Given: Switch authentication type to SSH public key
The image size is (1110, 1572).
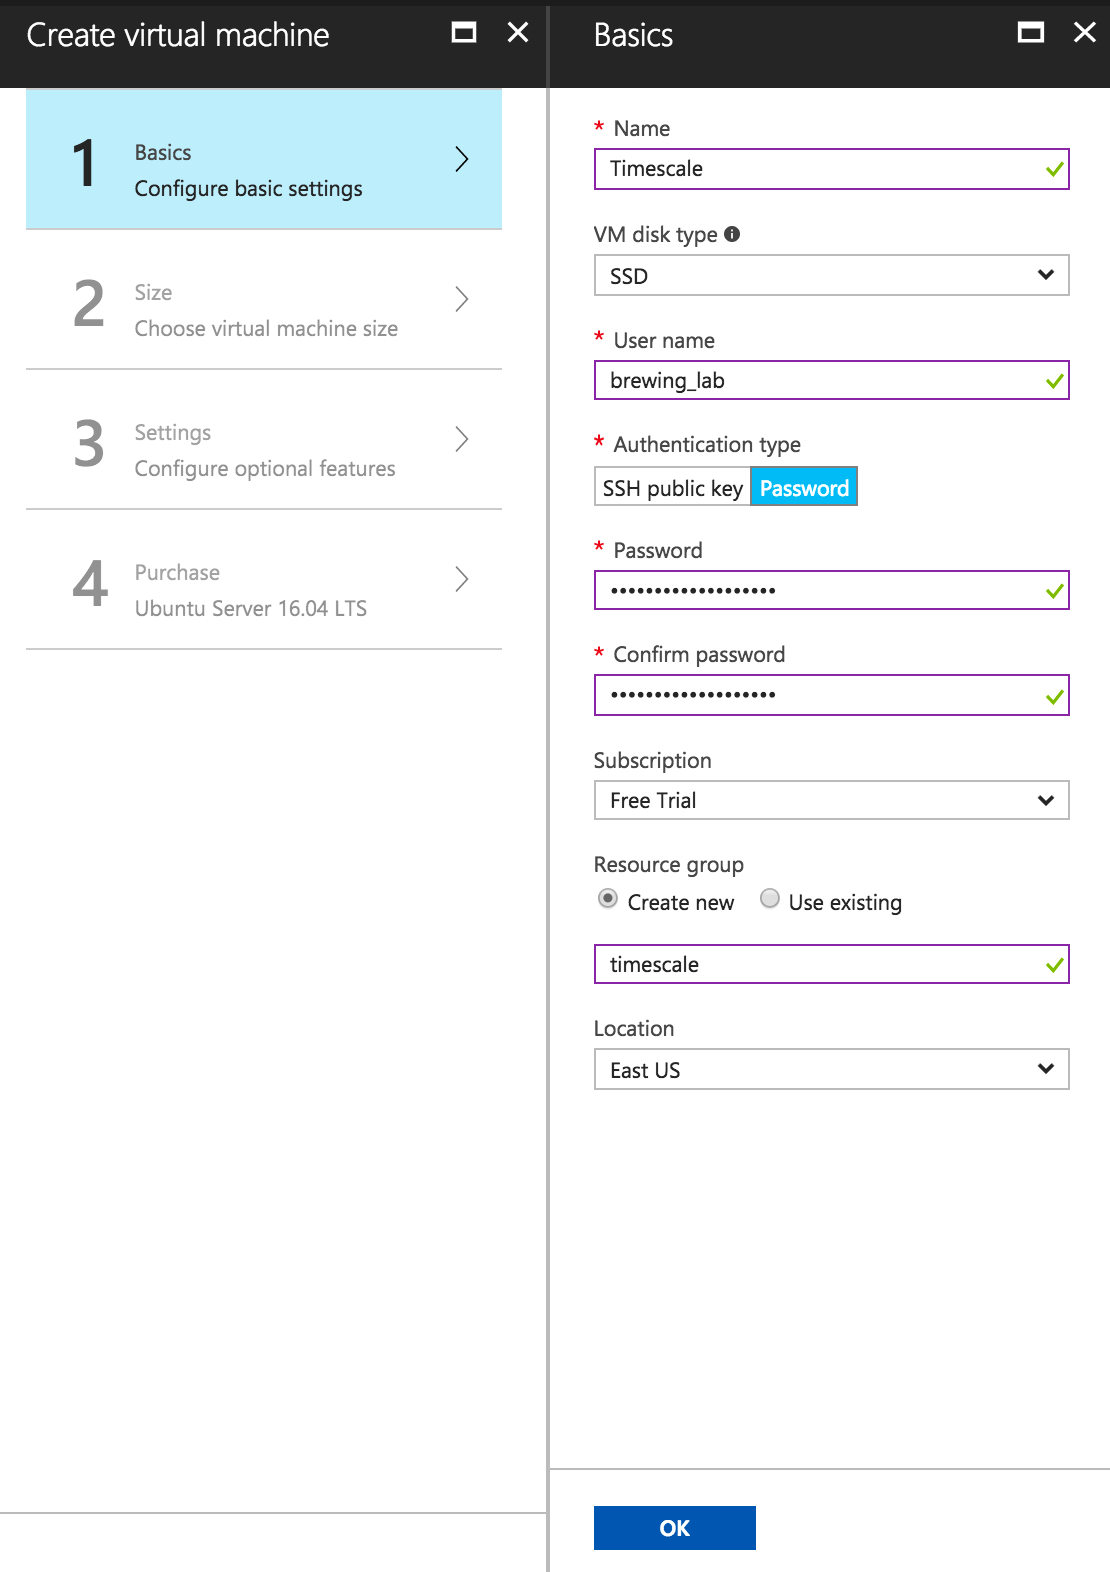Looking at the screenshot, I should click(x=672, y=488).
